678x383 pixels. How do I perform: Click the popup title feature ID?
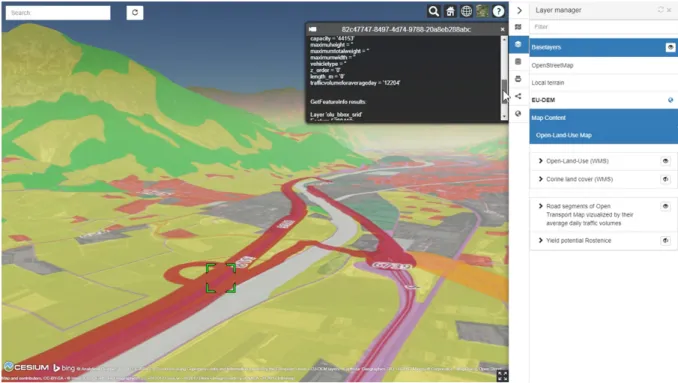406,29
